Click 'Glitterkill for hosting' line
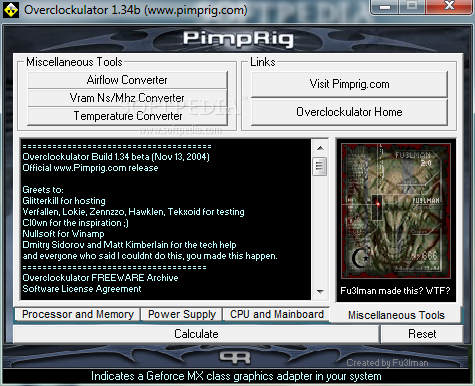 coord(64,201)
